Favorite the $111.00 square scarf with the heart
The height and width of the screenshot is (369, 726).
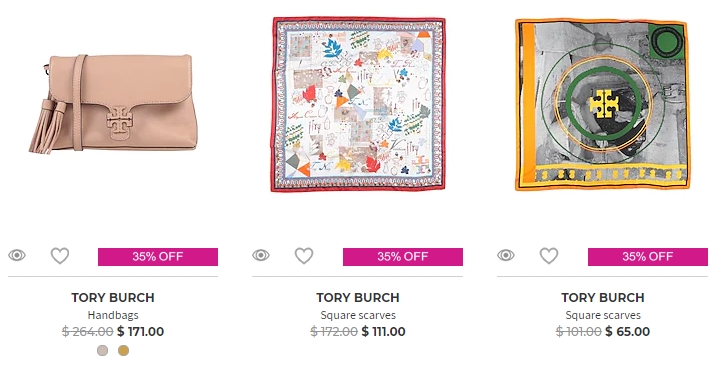304,256
